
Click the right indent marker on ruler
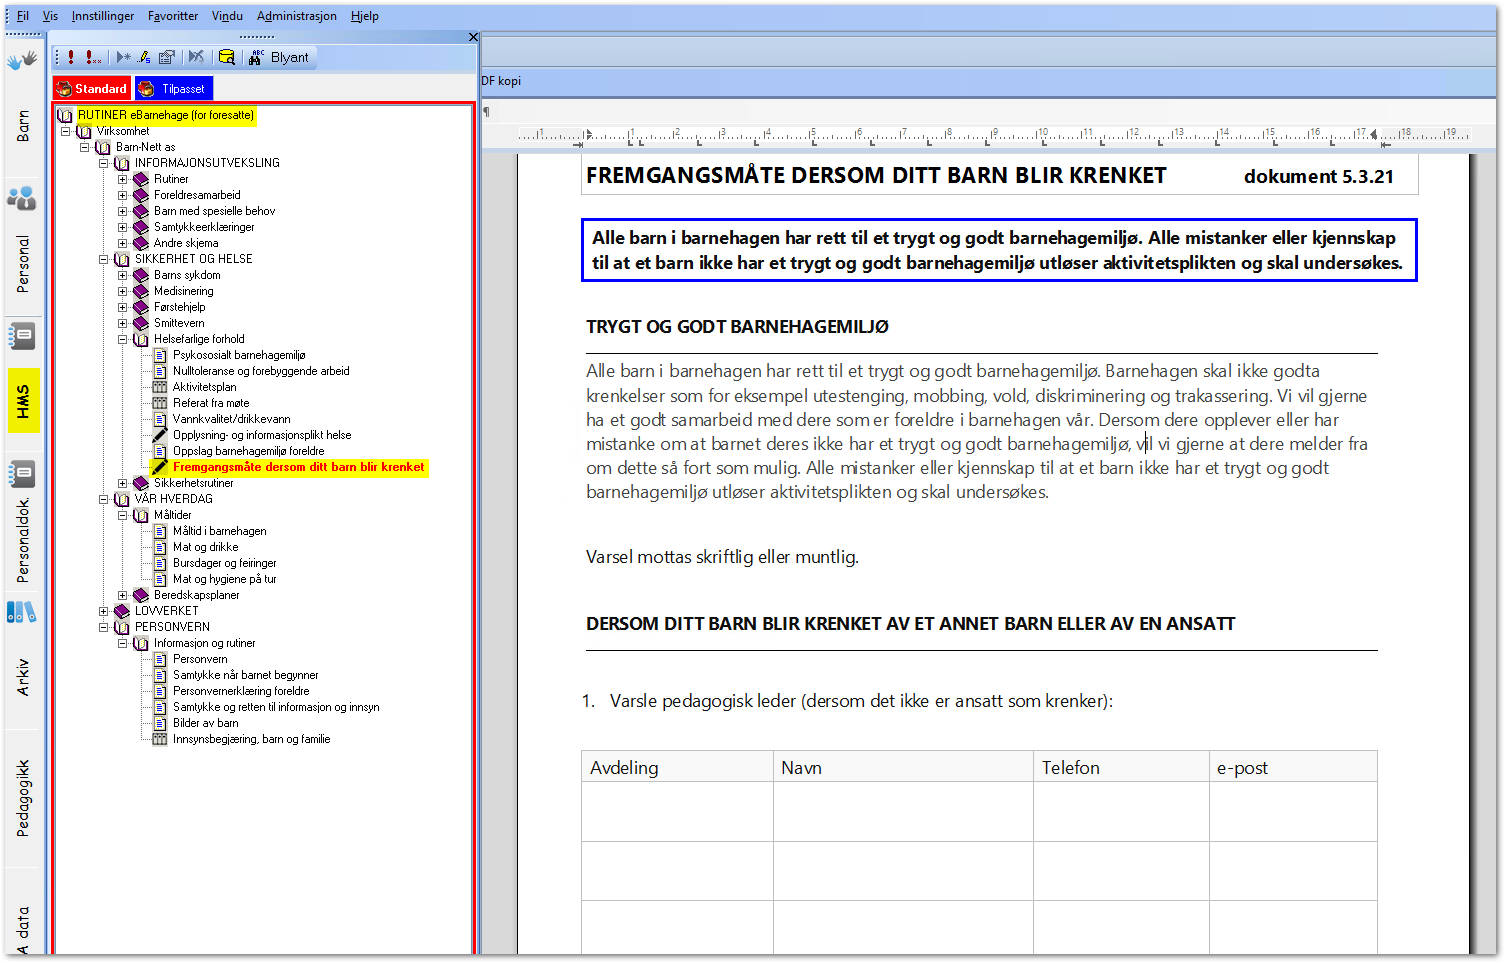click(1374, 135)
